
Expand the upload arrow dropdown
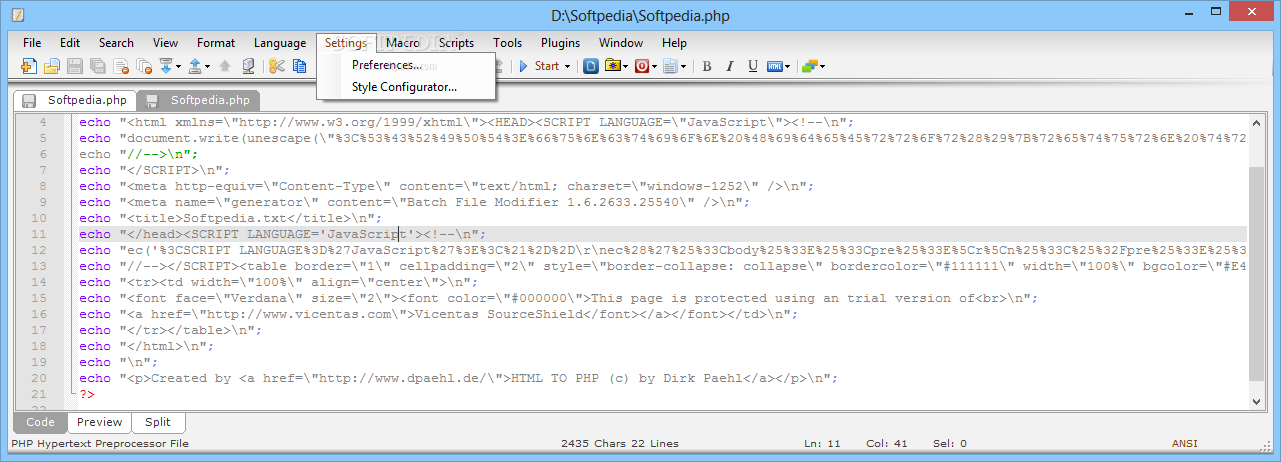tap(207, 67)
